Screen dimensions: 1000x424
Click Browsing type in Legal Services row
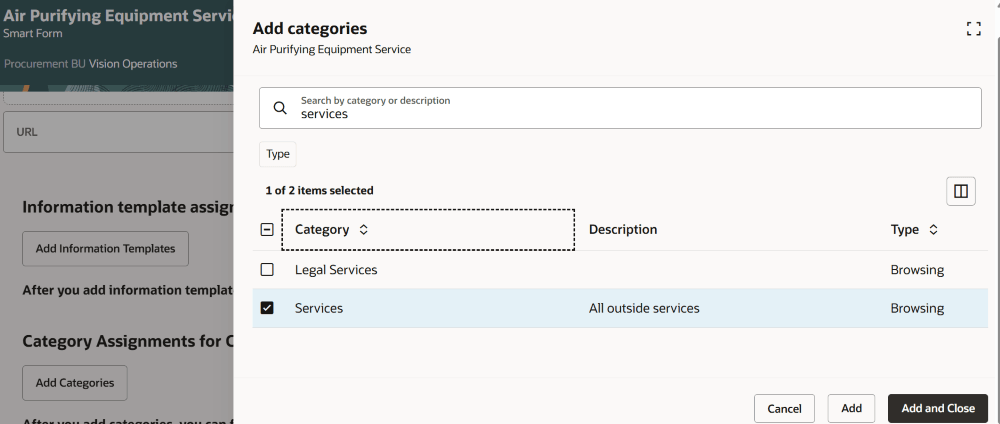917,270
